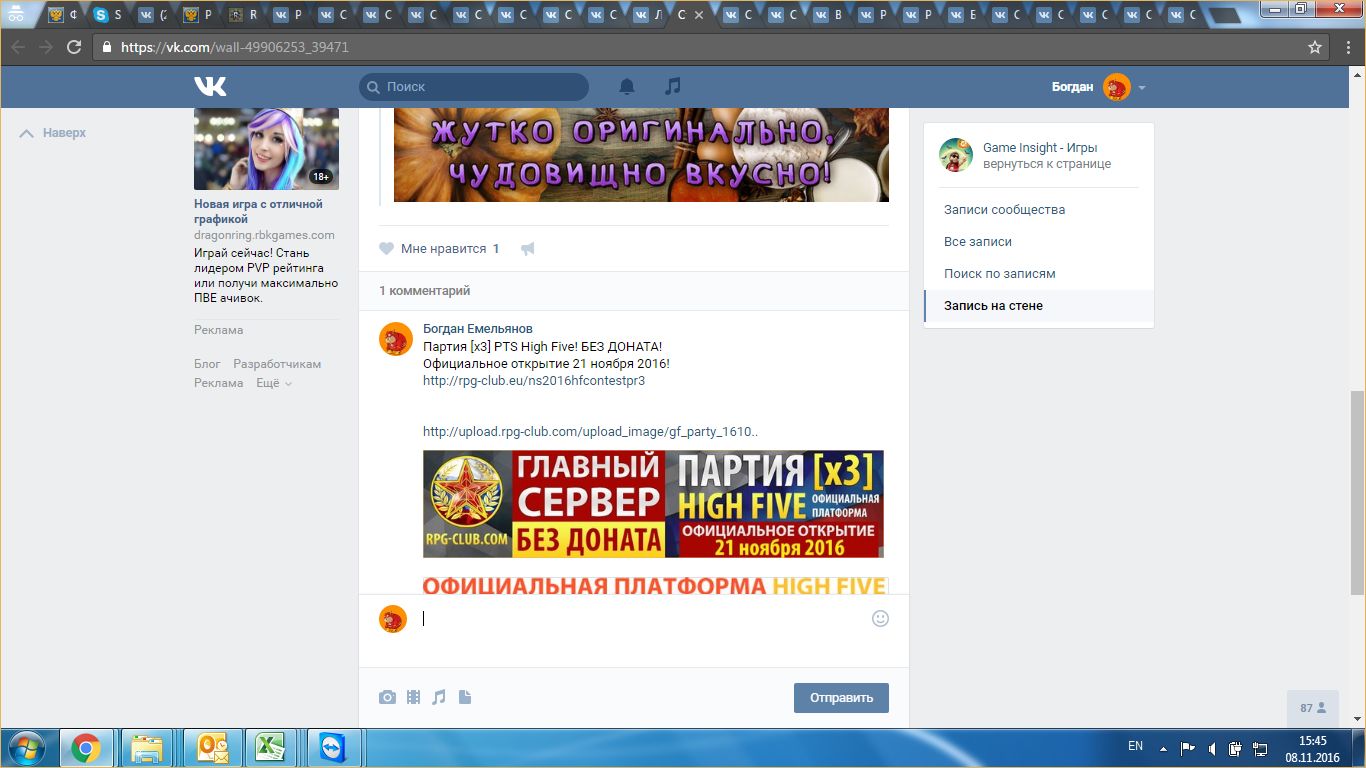Open the RPG-Club server banner image
The height and width of the screenshot is (768, 1366).
653,504
